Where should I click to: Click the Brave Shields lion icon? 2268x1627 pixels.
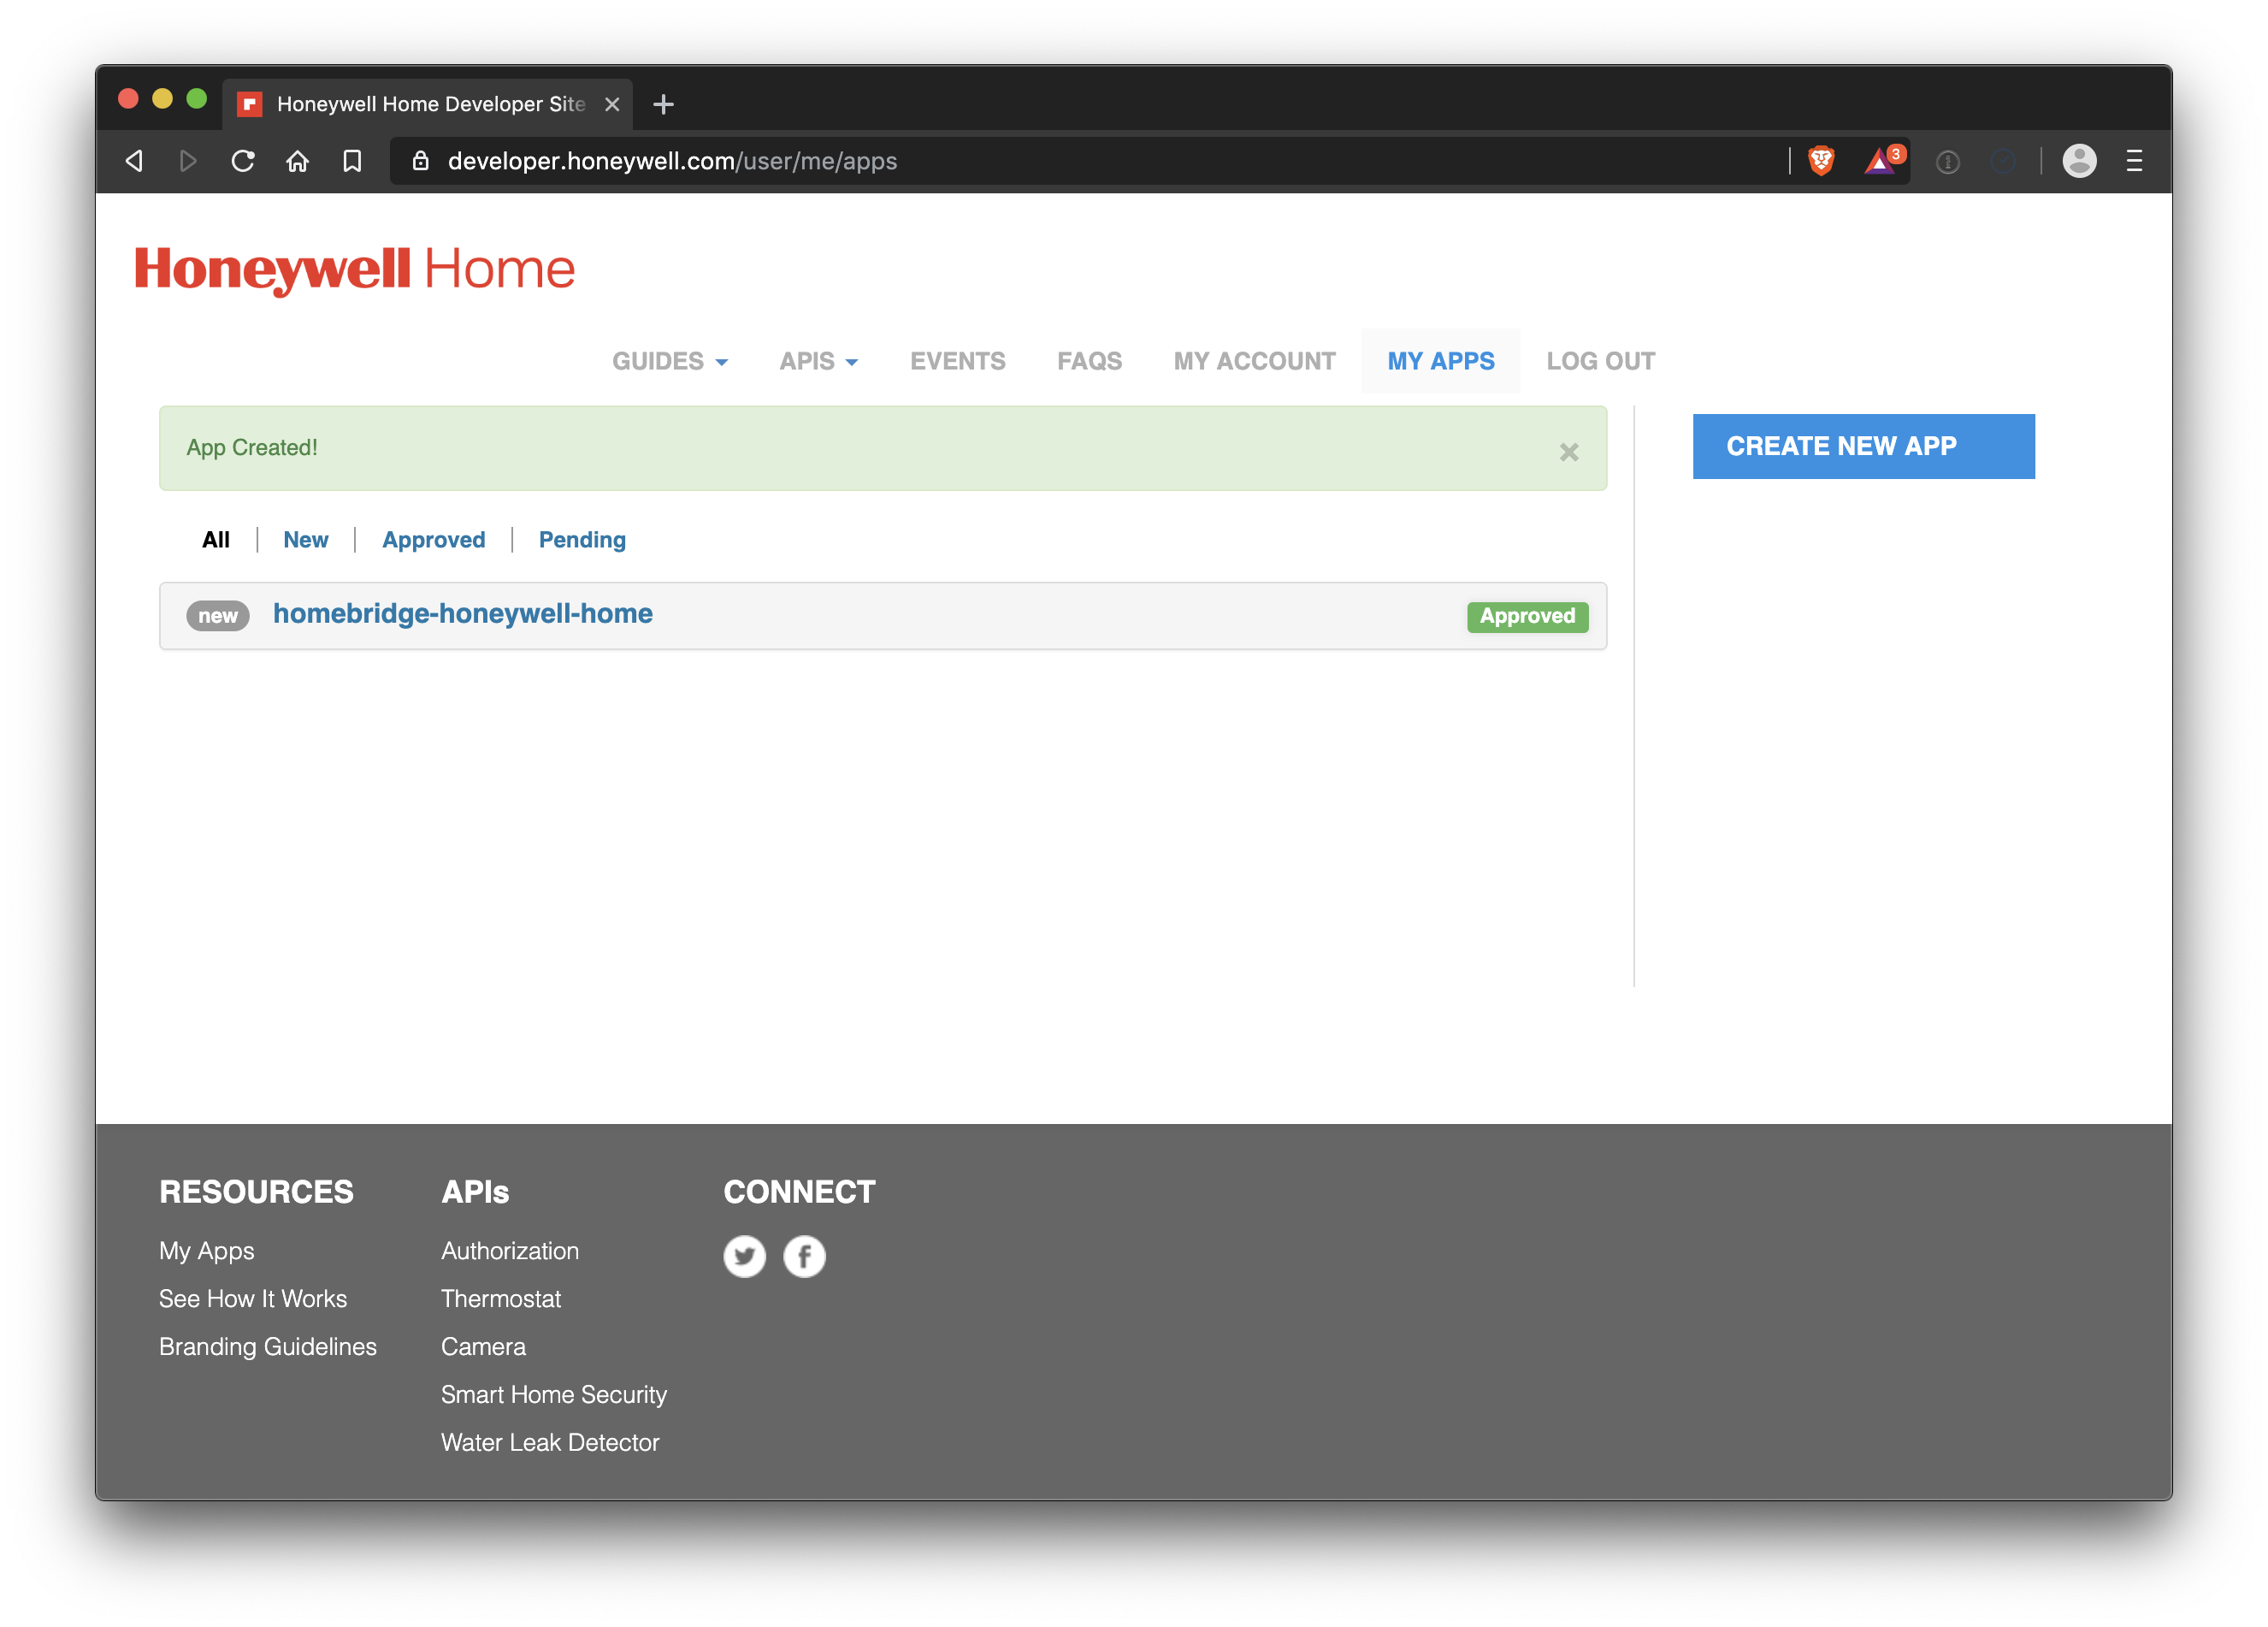pyautogui.click(x=1821, y=161)
